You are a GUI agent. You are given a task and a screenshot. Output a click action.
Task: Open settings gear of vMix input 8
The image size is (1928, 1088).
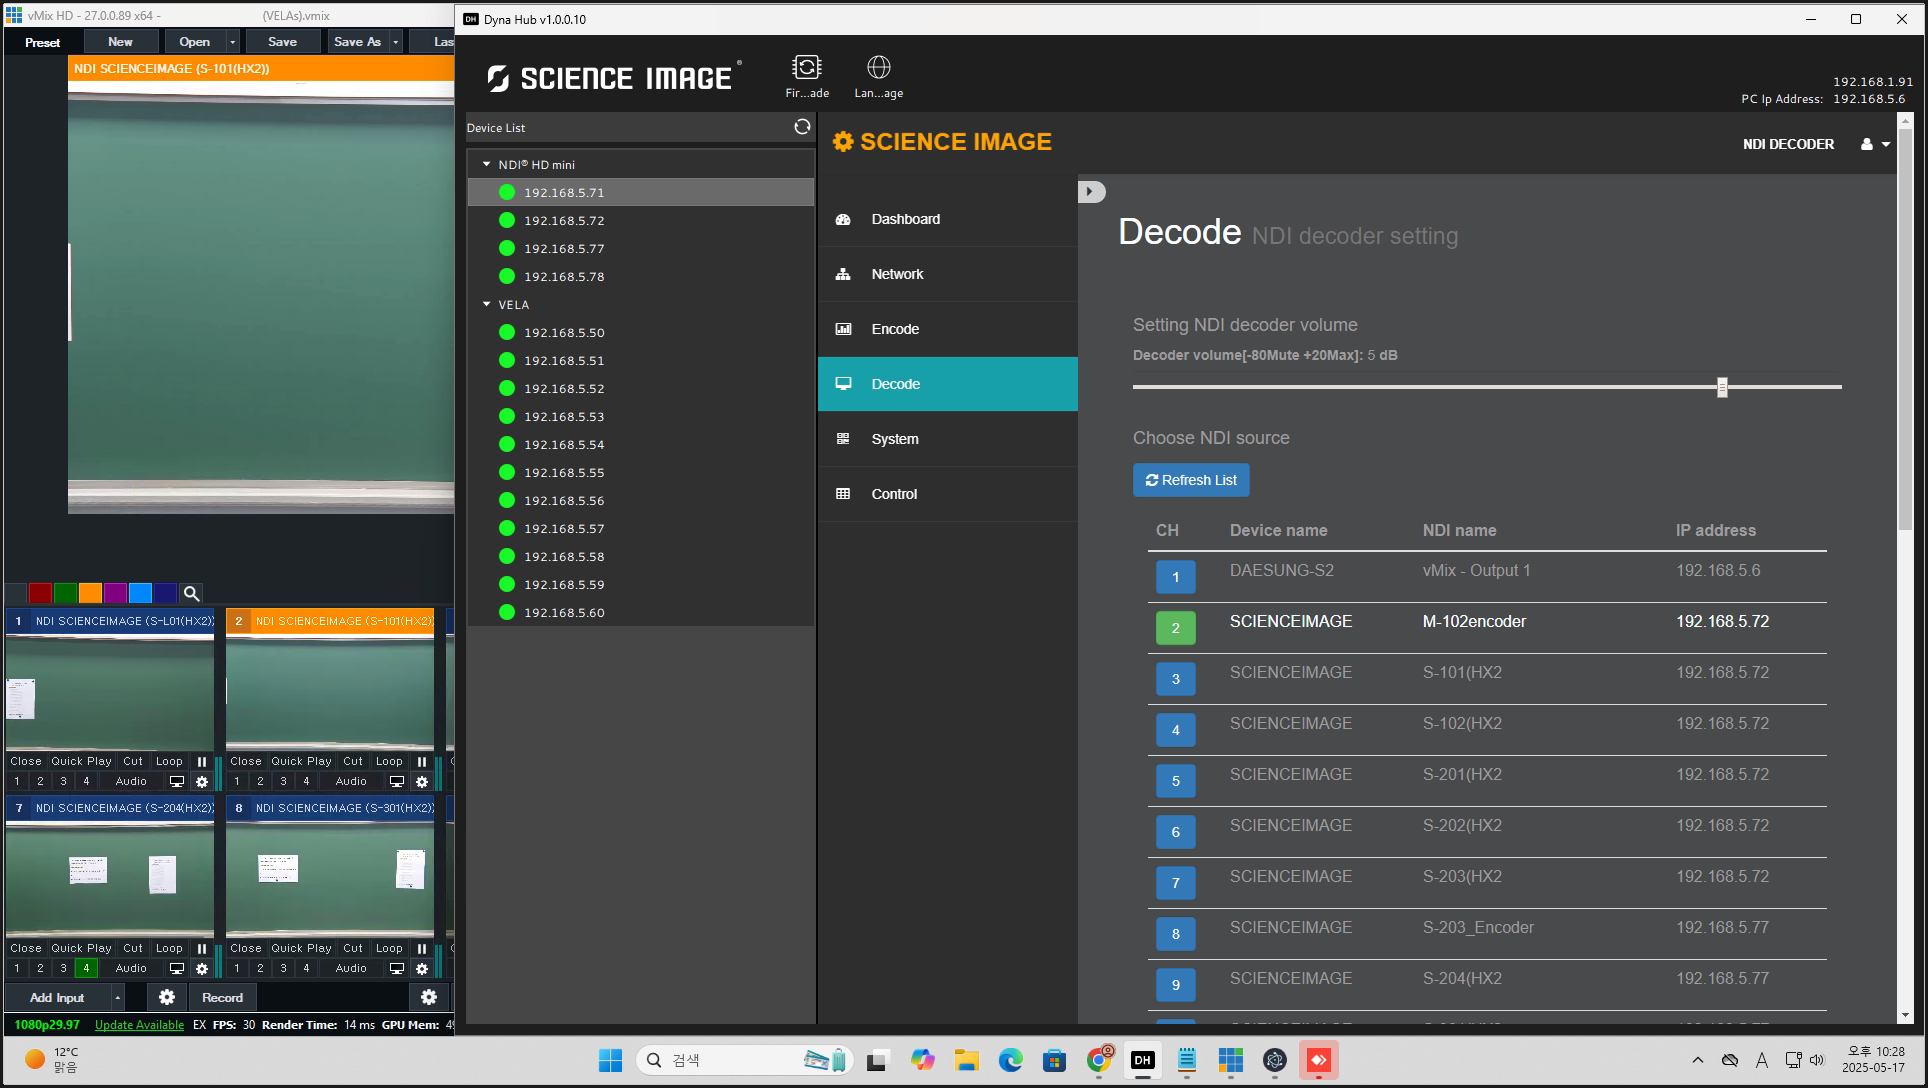(421, 968)
